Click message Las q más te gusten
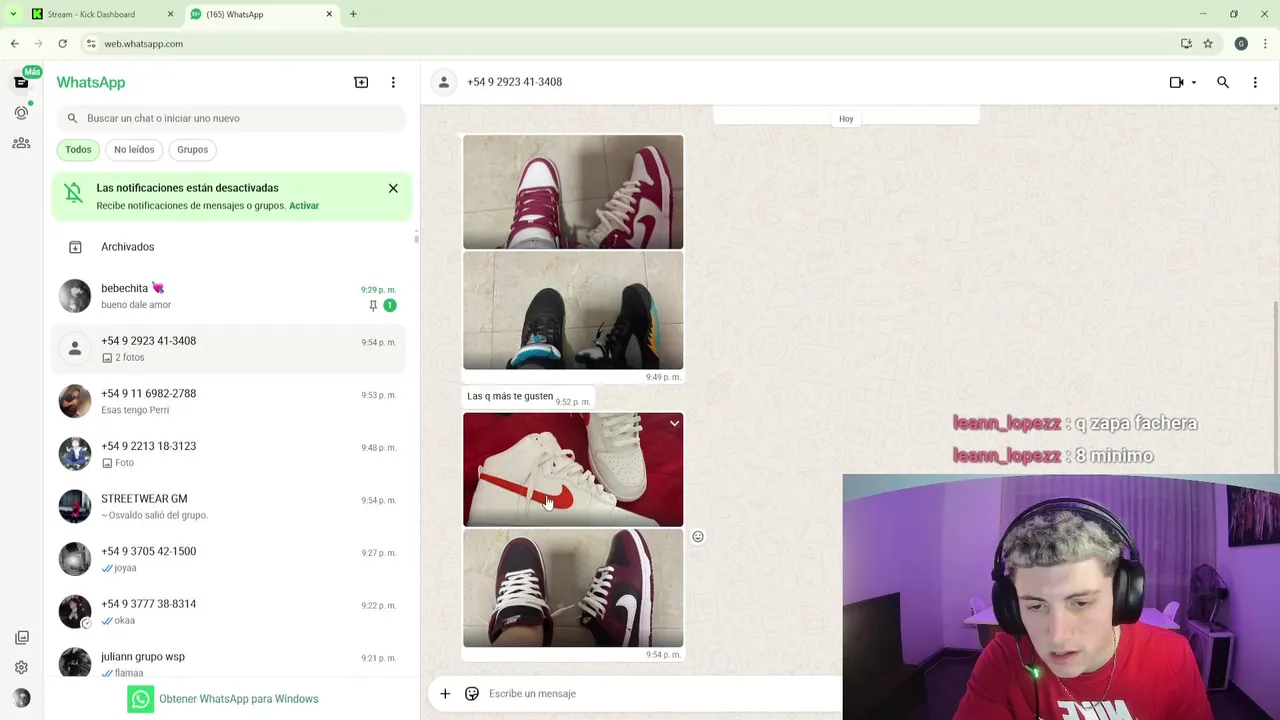This screenshot has height=720, width=1280. [510, 396]
